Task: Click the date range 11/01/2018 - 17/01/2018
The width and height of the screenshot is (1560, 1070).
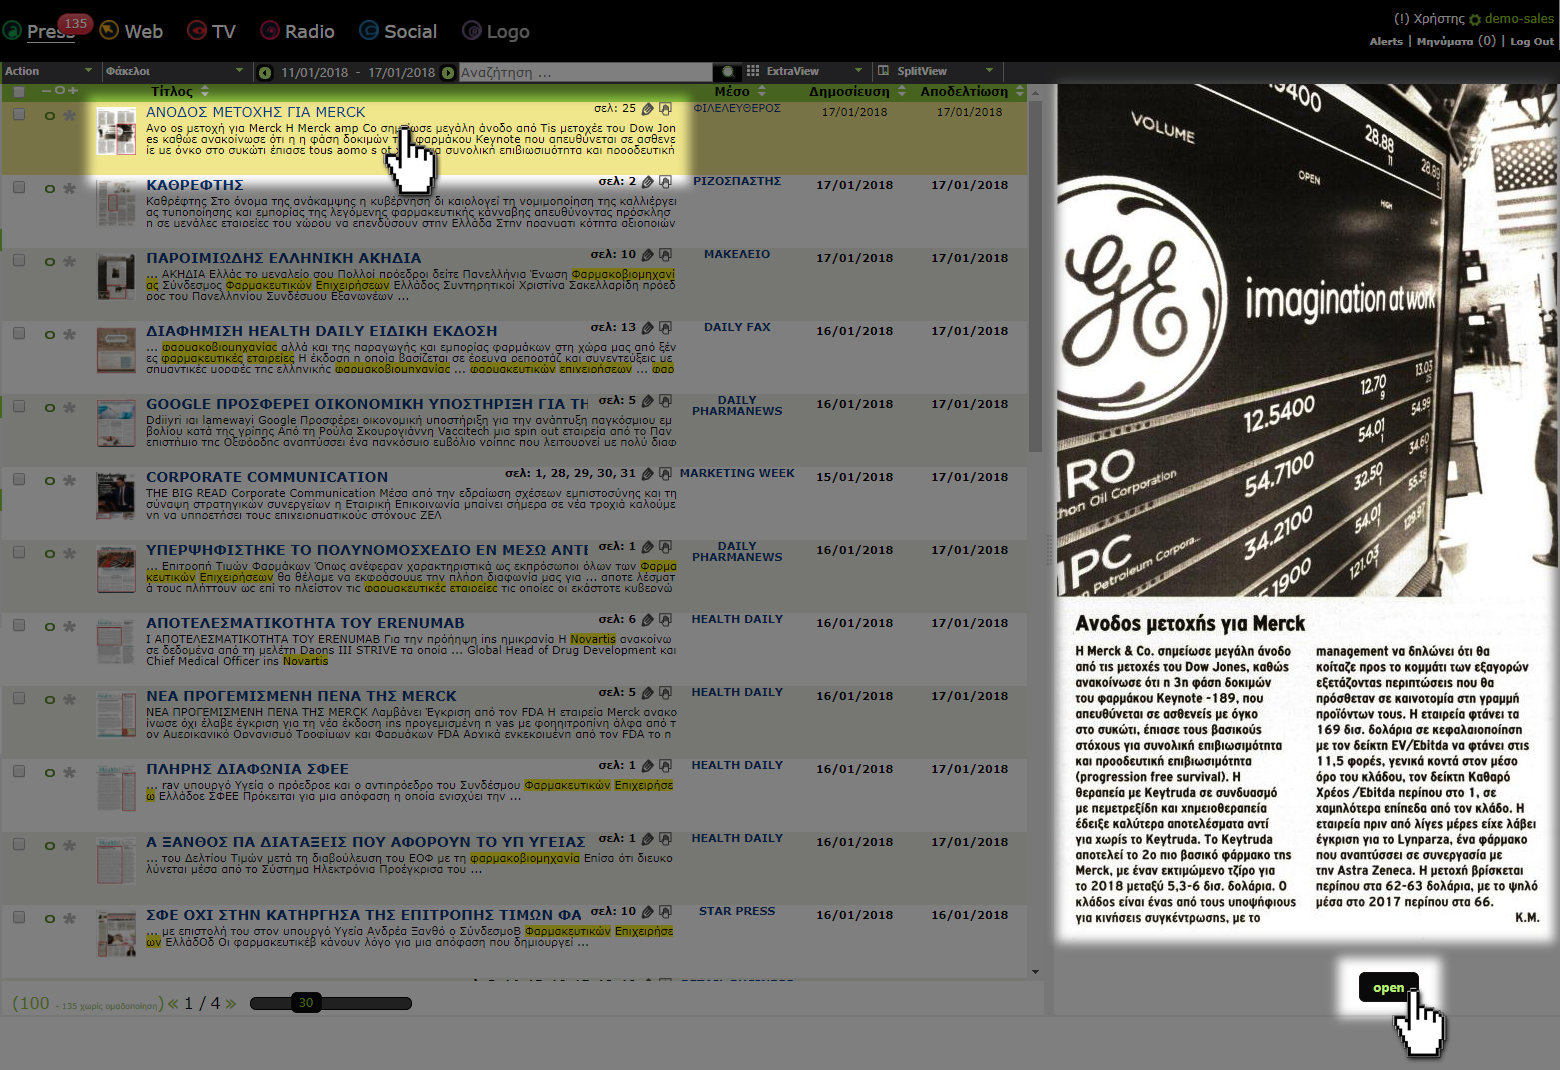Action: (x=358, y=72)
